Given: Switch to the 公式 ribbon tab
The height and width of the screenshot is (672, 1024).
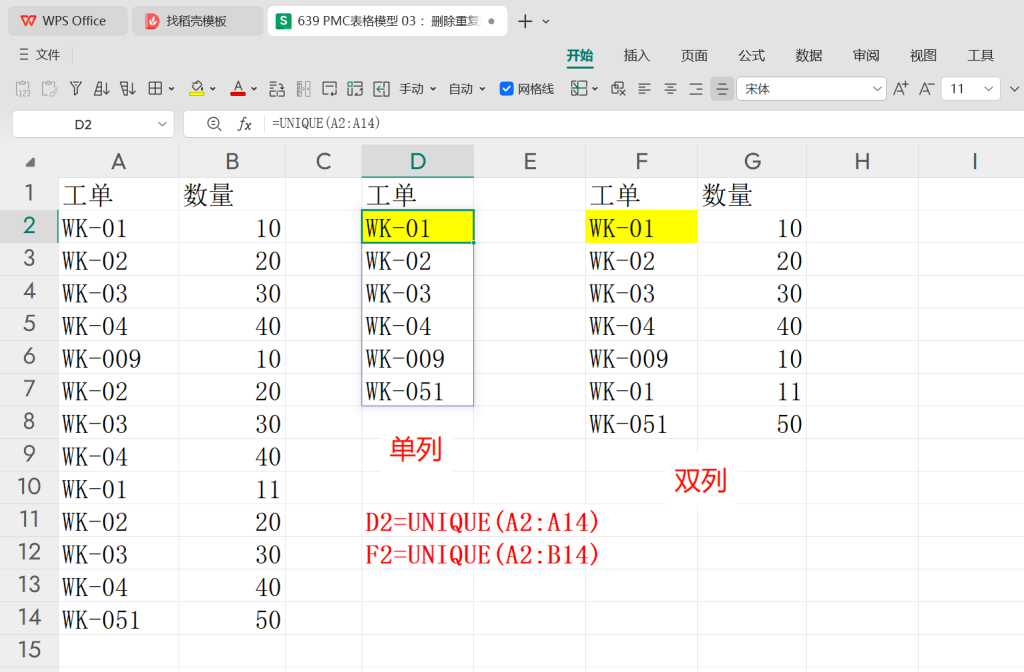Looking at the screenshot, I should [752, 56].
